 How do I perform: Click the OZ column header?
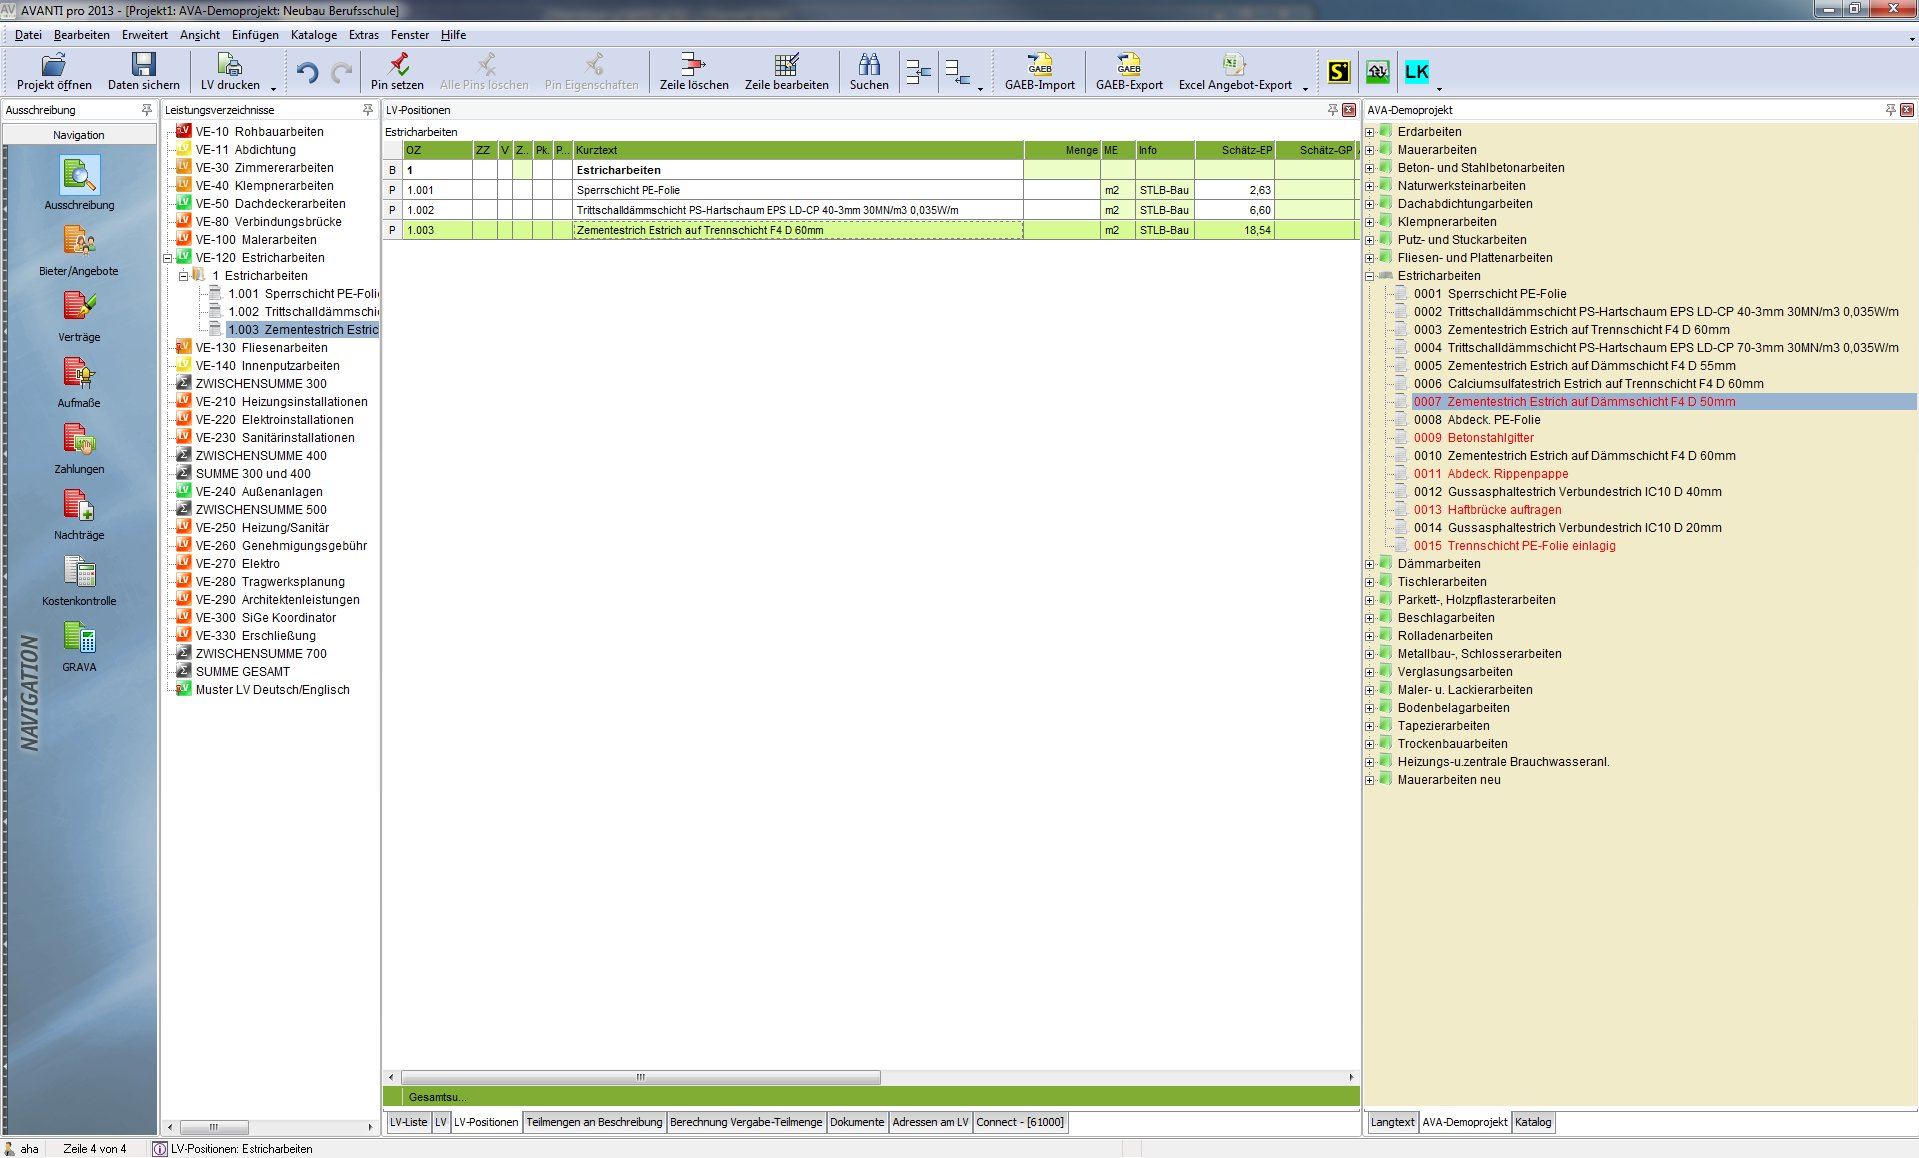click(x=438, y=150)
